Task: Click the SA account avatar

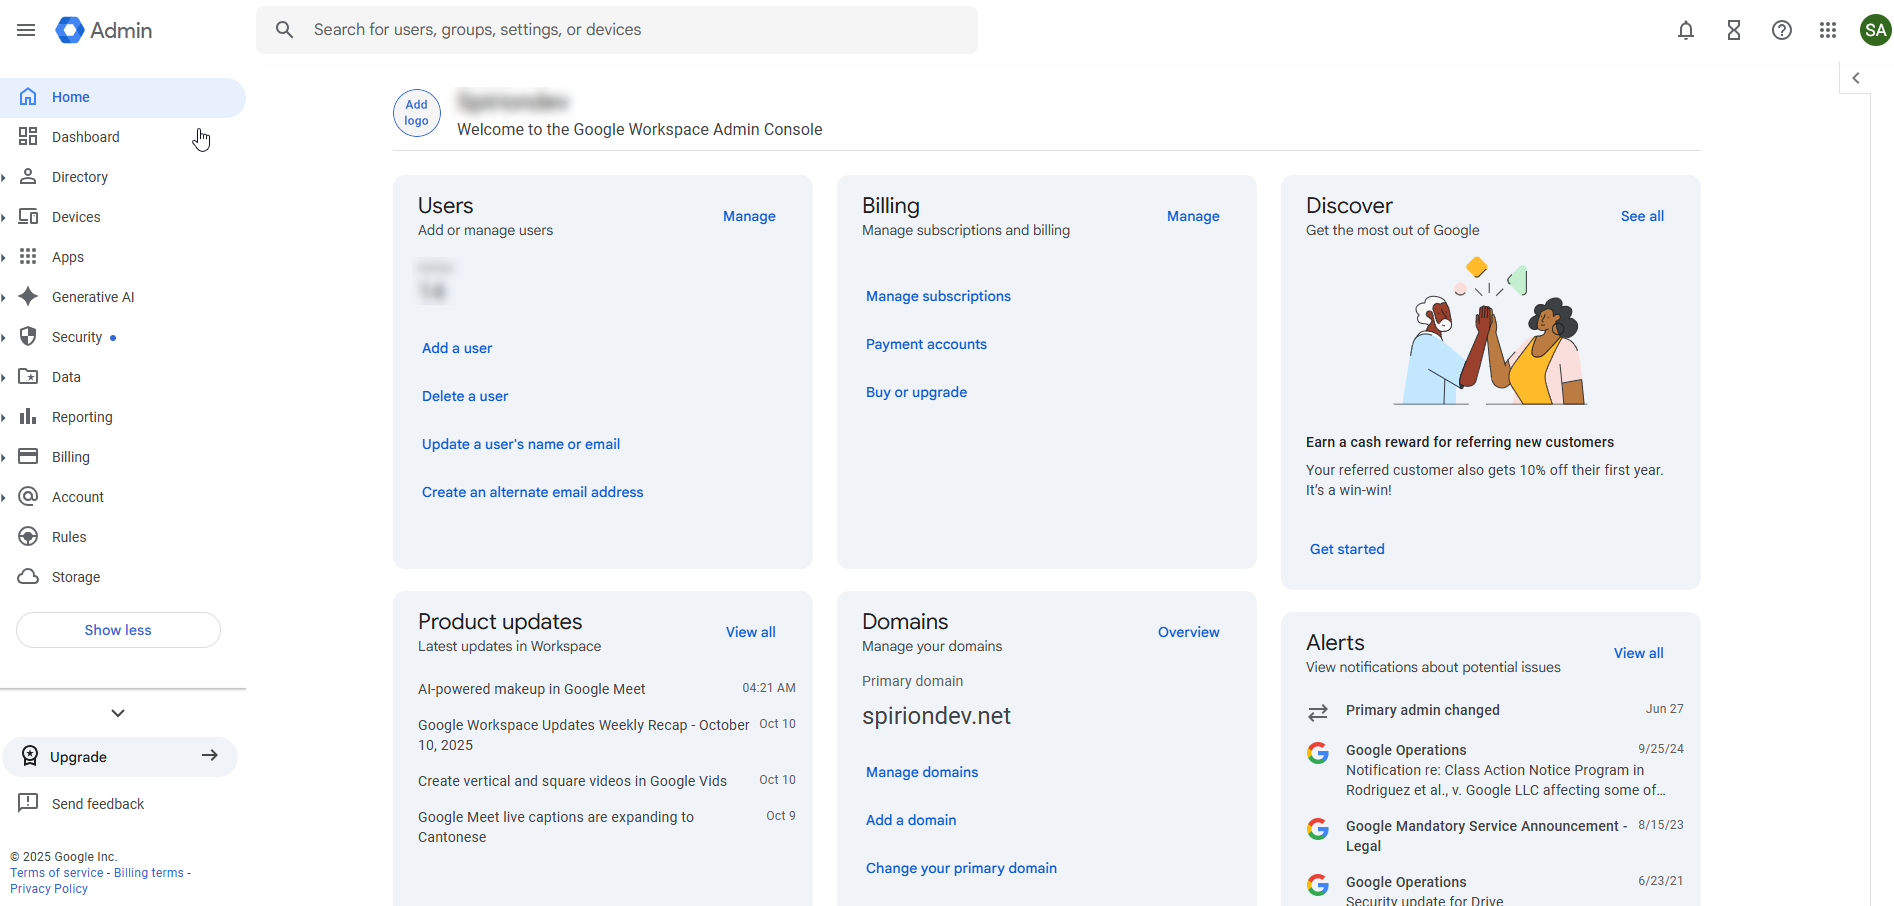Action: point(1875,30)
